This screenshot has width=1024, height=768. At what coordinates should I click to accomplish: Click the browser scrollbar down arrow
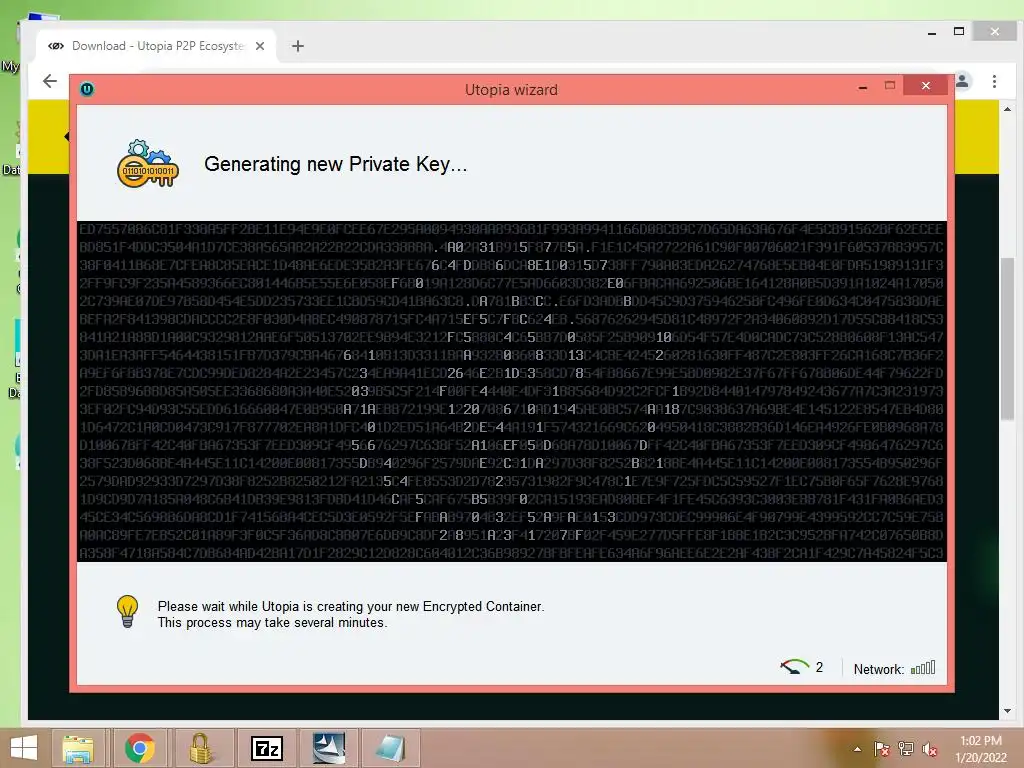coord(1007,711)
